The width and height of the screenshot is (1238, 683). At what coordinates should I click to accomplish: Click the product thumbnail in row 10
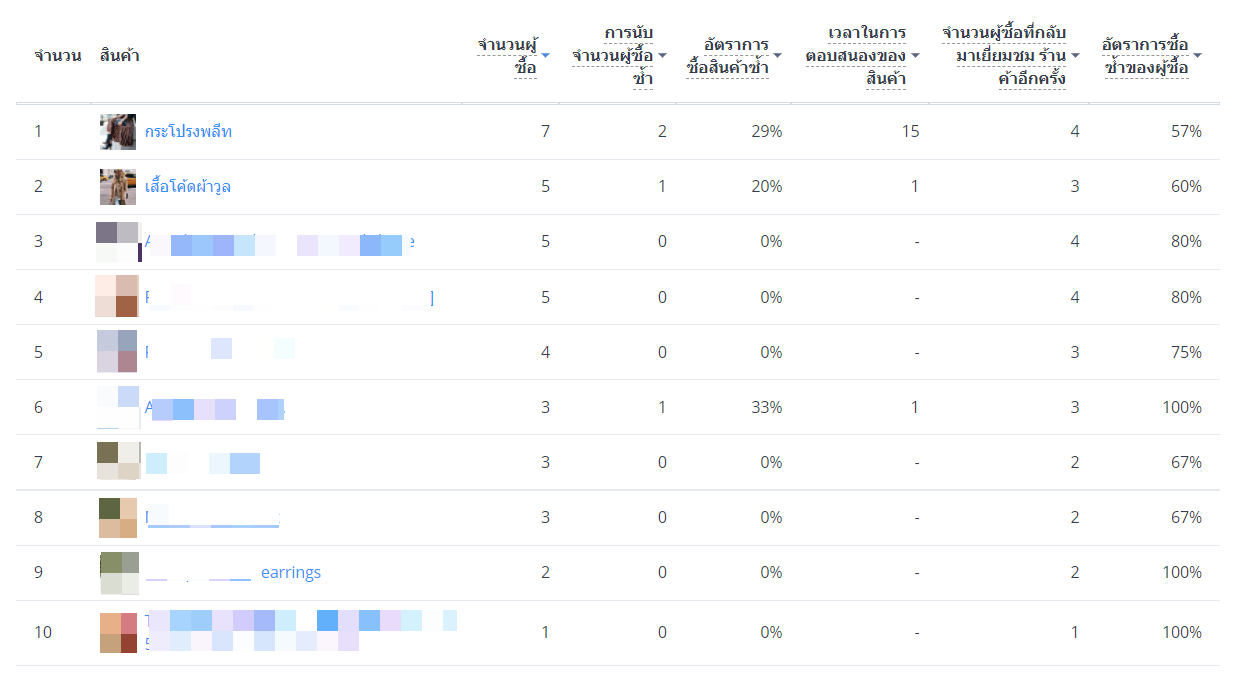[118, 632]
